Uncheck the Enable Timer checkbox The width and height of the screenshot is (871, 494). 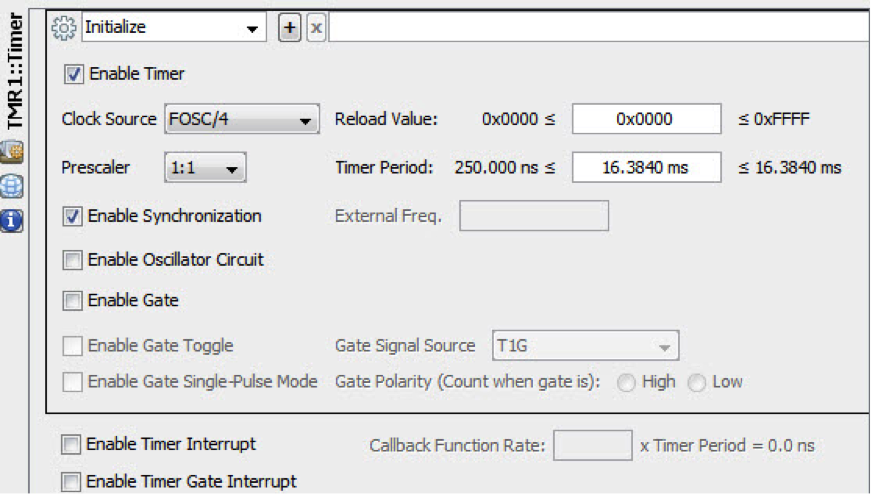coord(74,73)
